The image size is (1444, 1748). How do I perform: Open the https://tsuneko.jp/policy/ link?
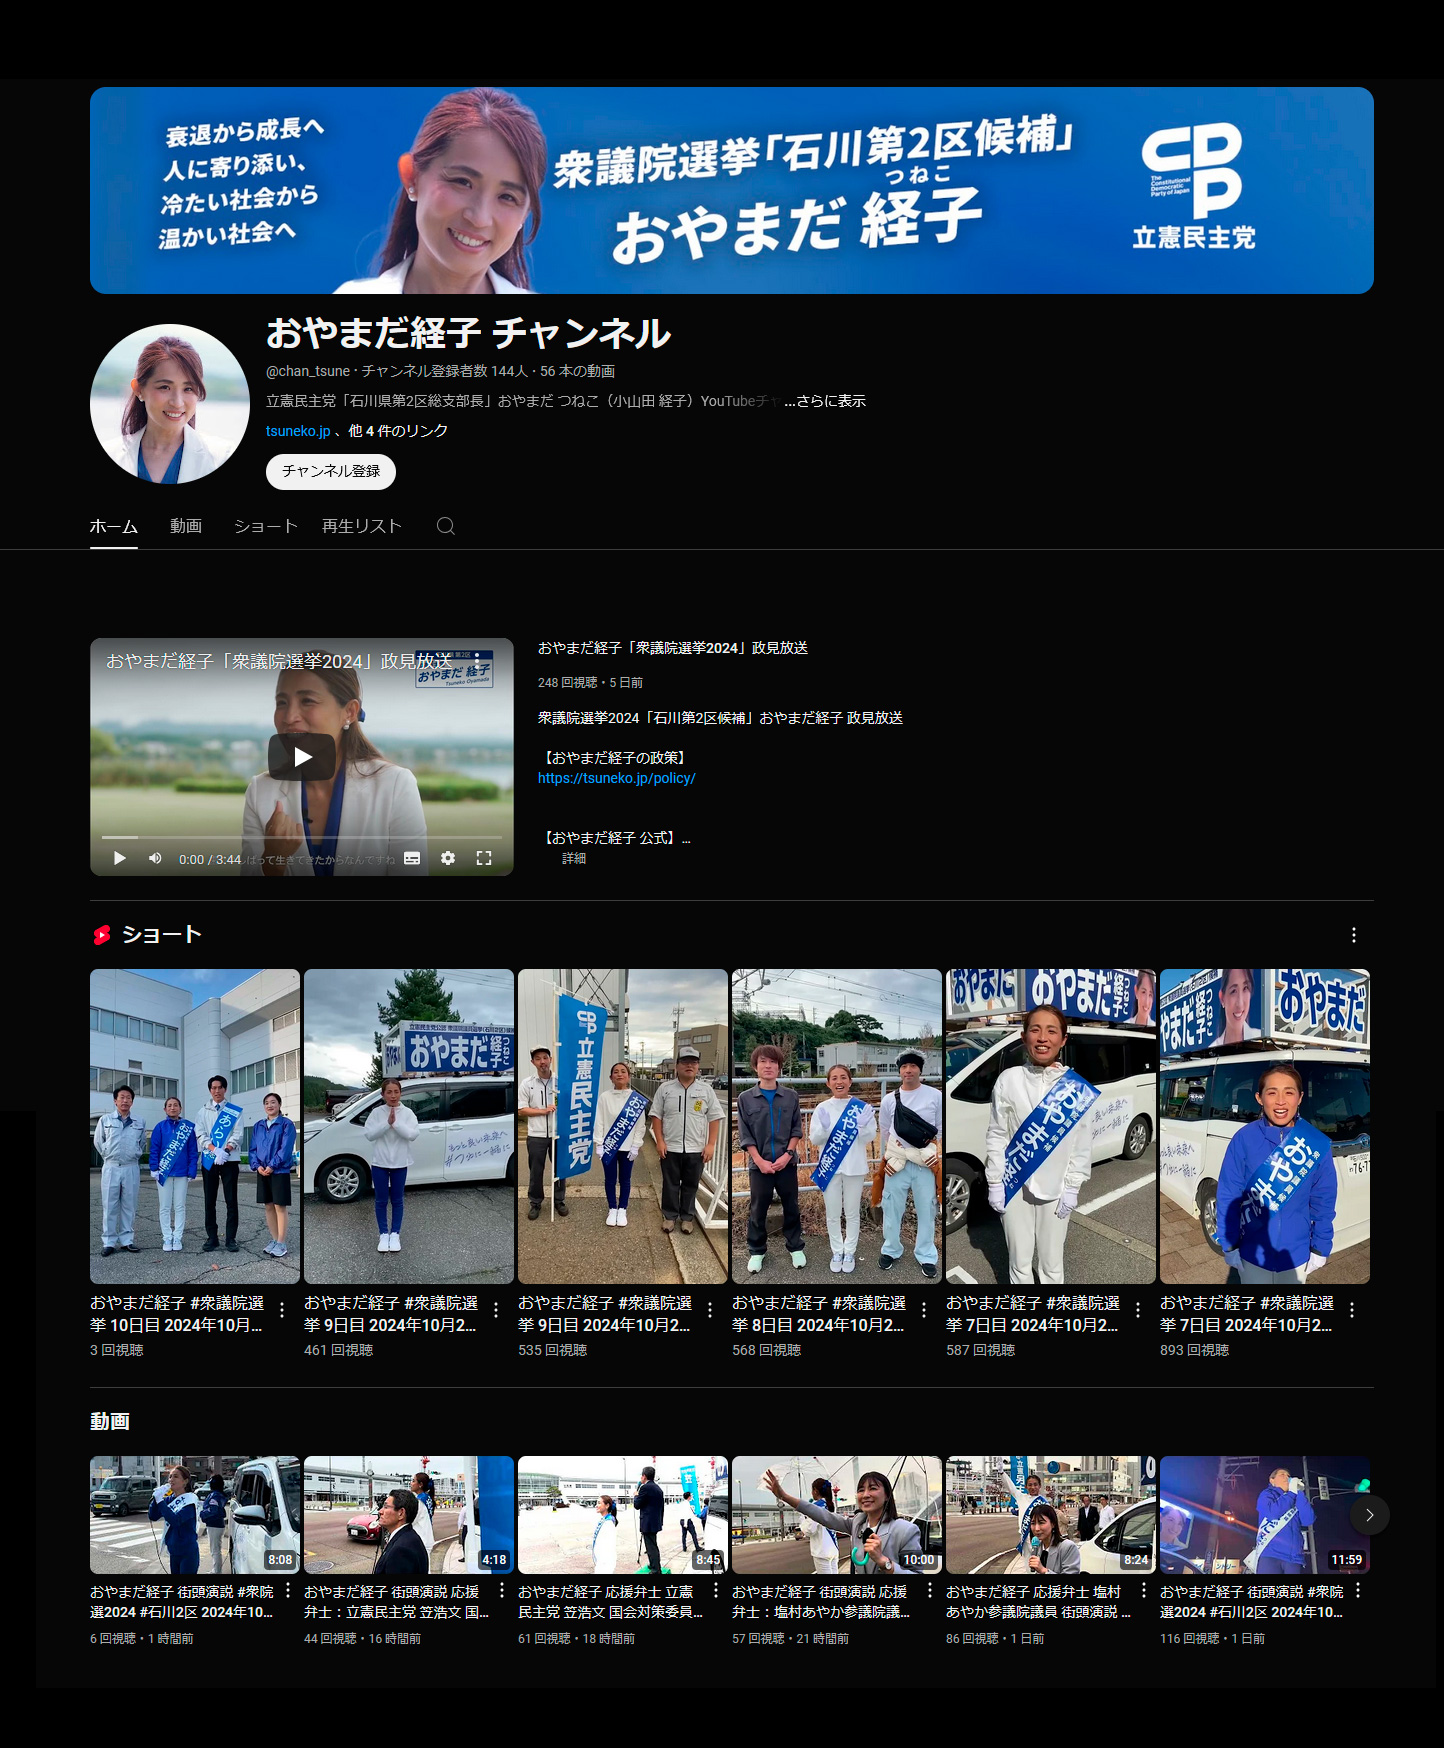[617, 778]
